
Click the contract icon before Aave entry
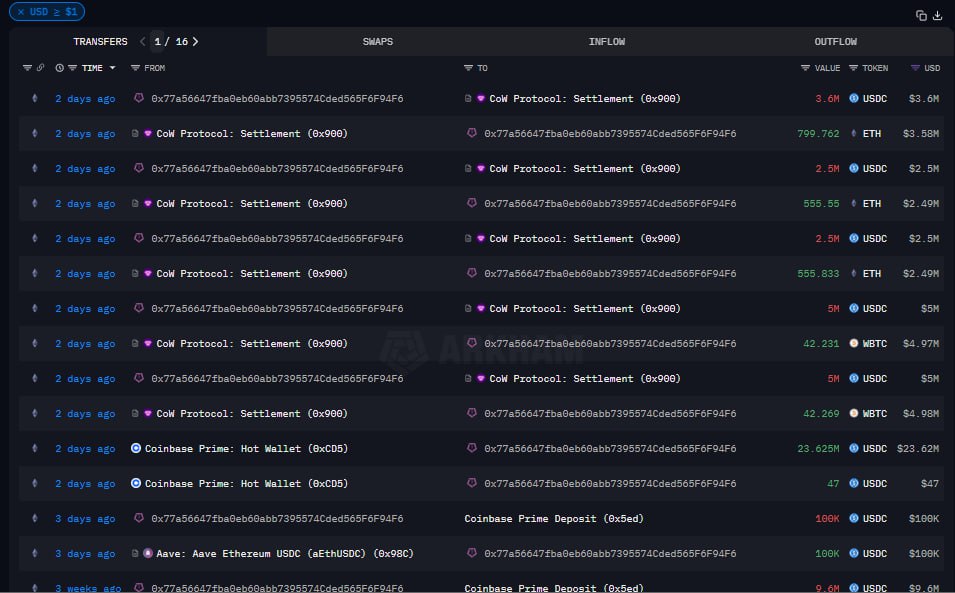pyautogui.click(x=135, y=553)
